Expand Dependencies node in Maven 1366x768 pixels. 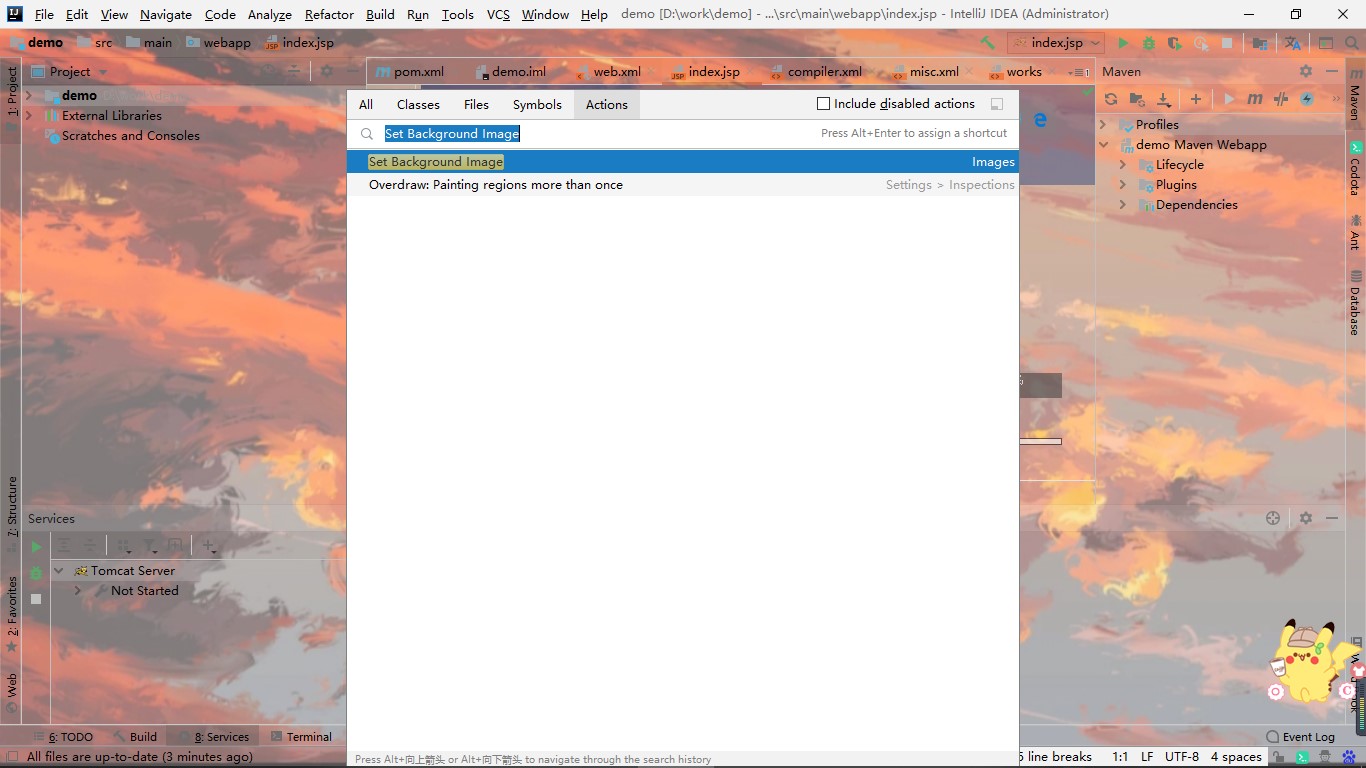[1123, 205]
